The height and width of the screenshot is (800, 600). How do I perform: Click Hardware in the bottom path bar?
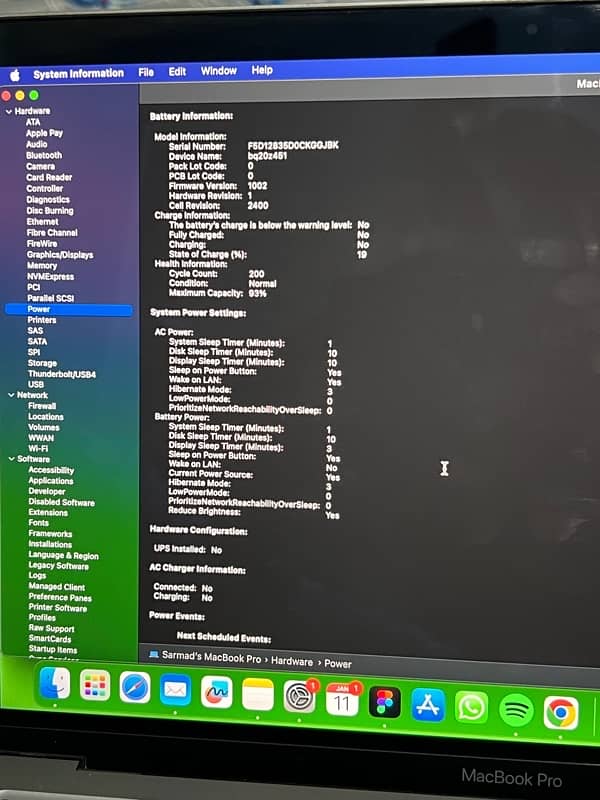coord(292,662)
